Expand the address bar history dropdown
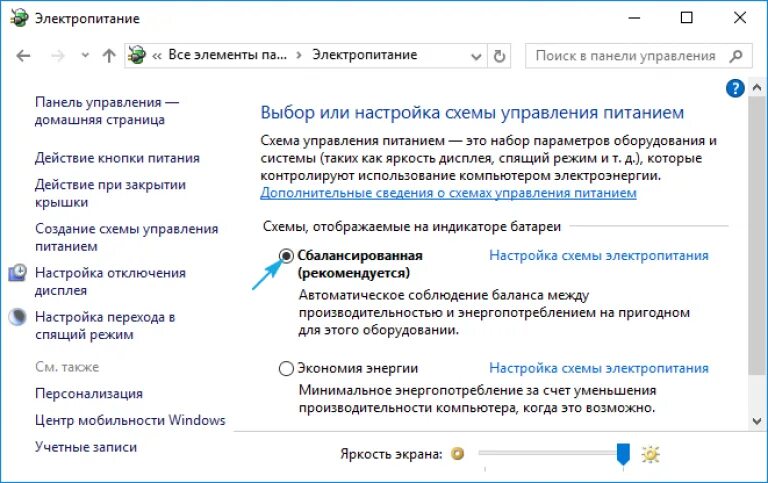 coord(476,56)
